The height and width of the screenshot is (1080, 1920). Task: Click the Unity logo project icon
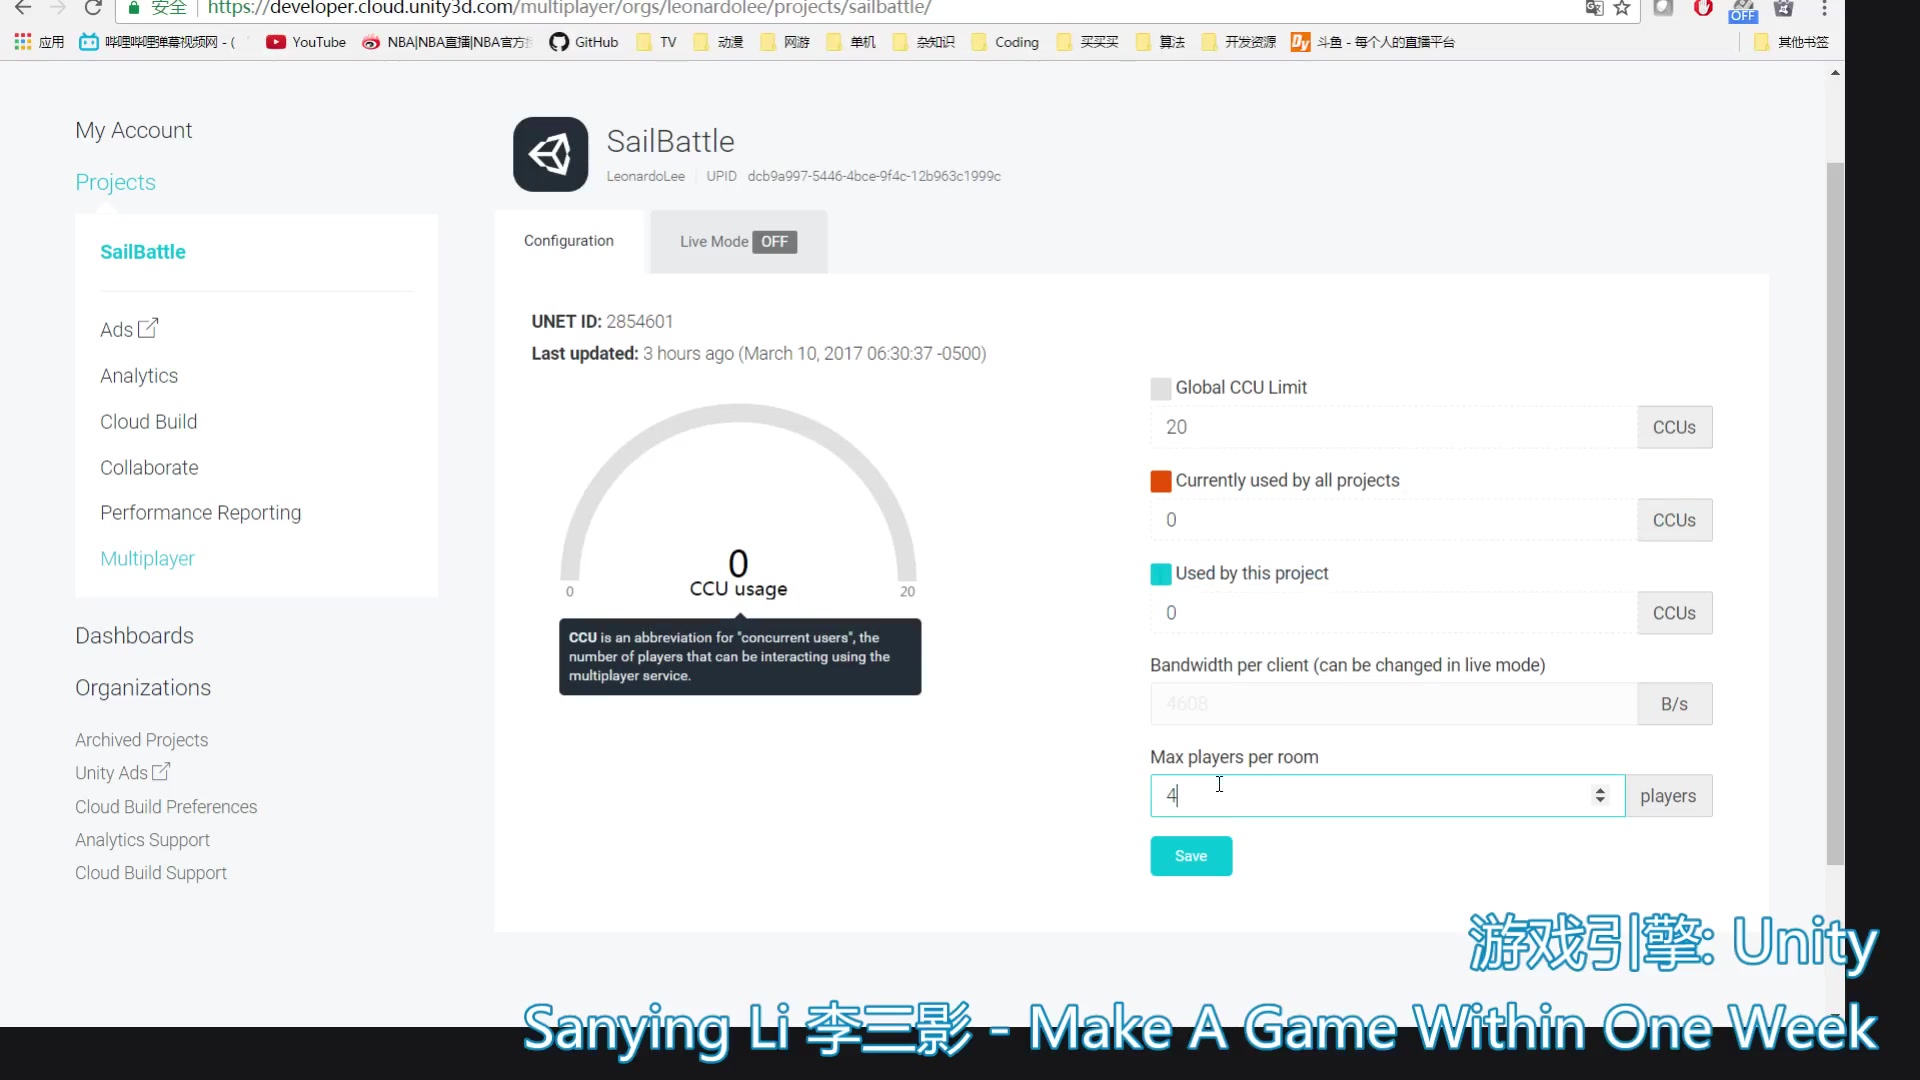[550, 154]
